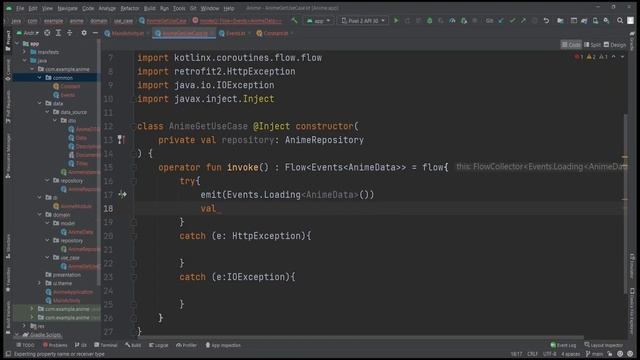The image size is (640, 360).
Task: Switch to the MainActivity editor tab
Action: (x=126, y=33)
